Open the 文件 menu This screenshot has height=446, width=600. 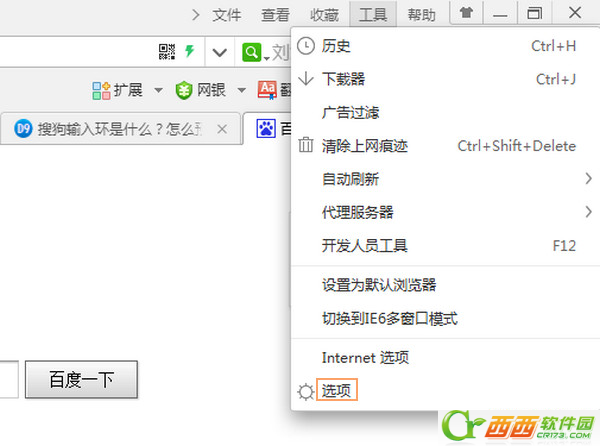tap(227, 15)
